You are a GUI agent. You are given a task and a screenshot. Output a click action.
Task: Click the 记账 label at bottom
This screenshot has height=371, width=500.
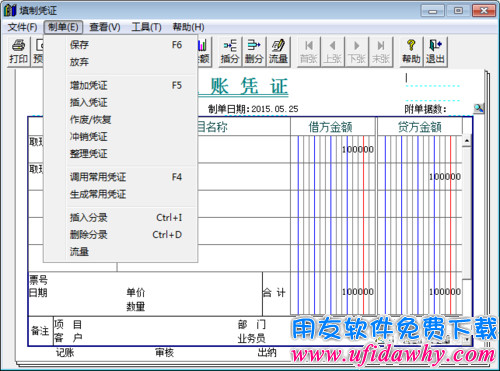click(x=65, y=352)
